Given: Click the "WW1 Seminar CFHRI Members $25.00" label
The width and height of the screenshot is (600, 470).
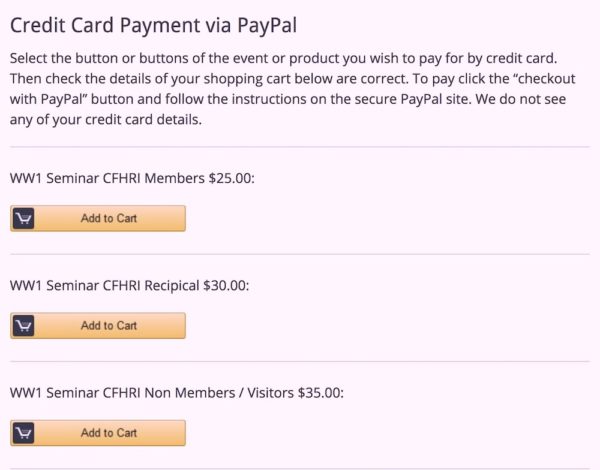Looking at the screenshot, I should [132, 178].
